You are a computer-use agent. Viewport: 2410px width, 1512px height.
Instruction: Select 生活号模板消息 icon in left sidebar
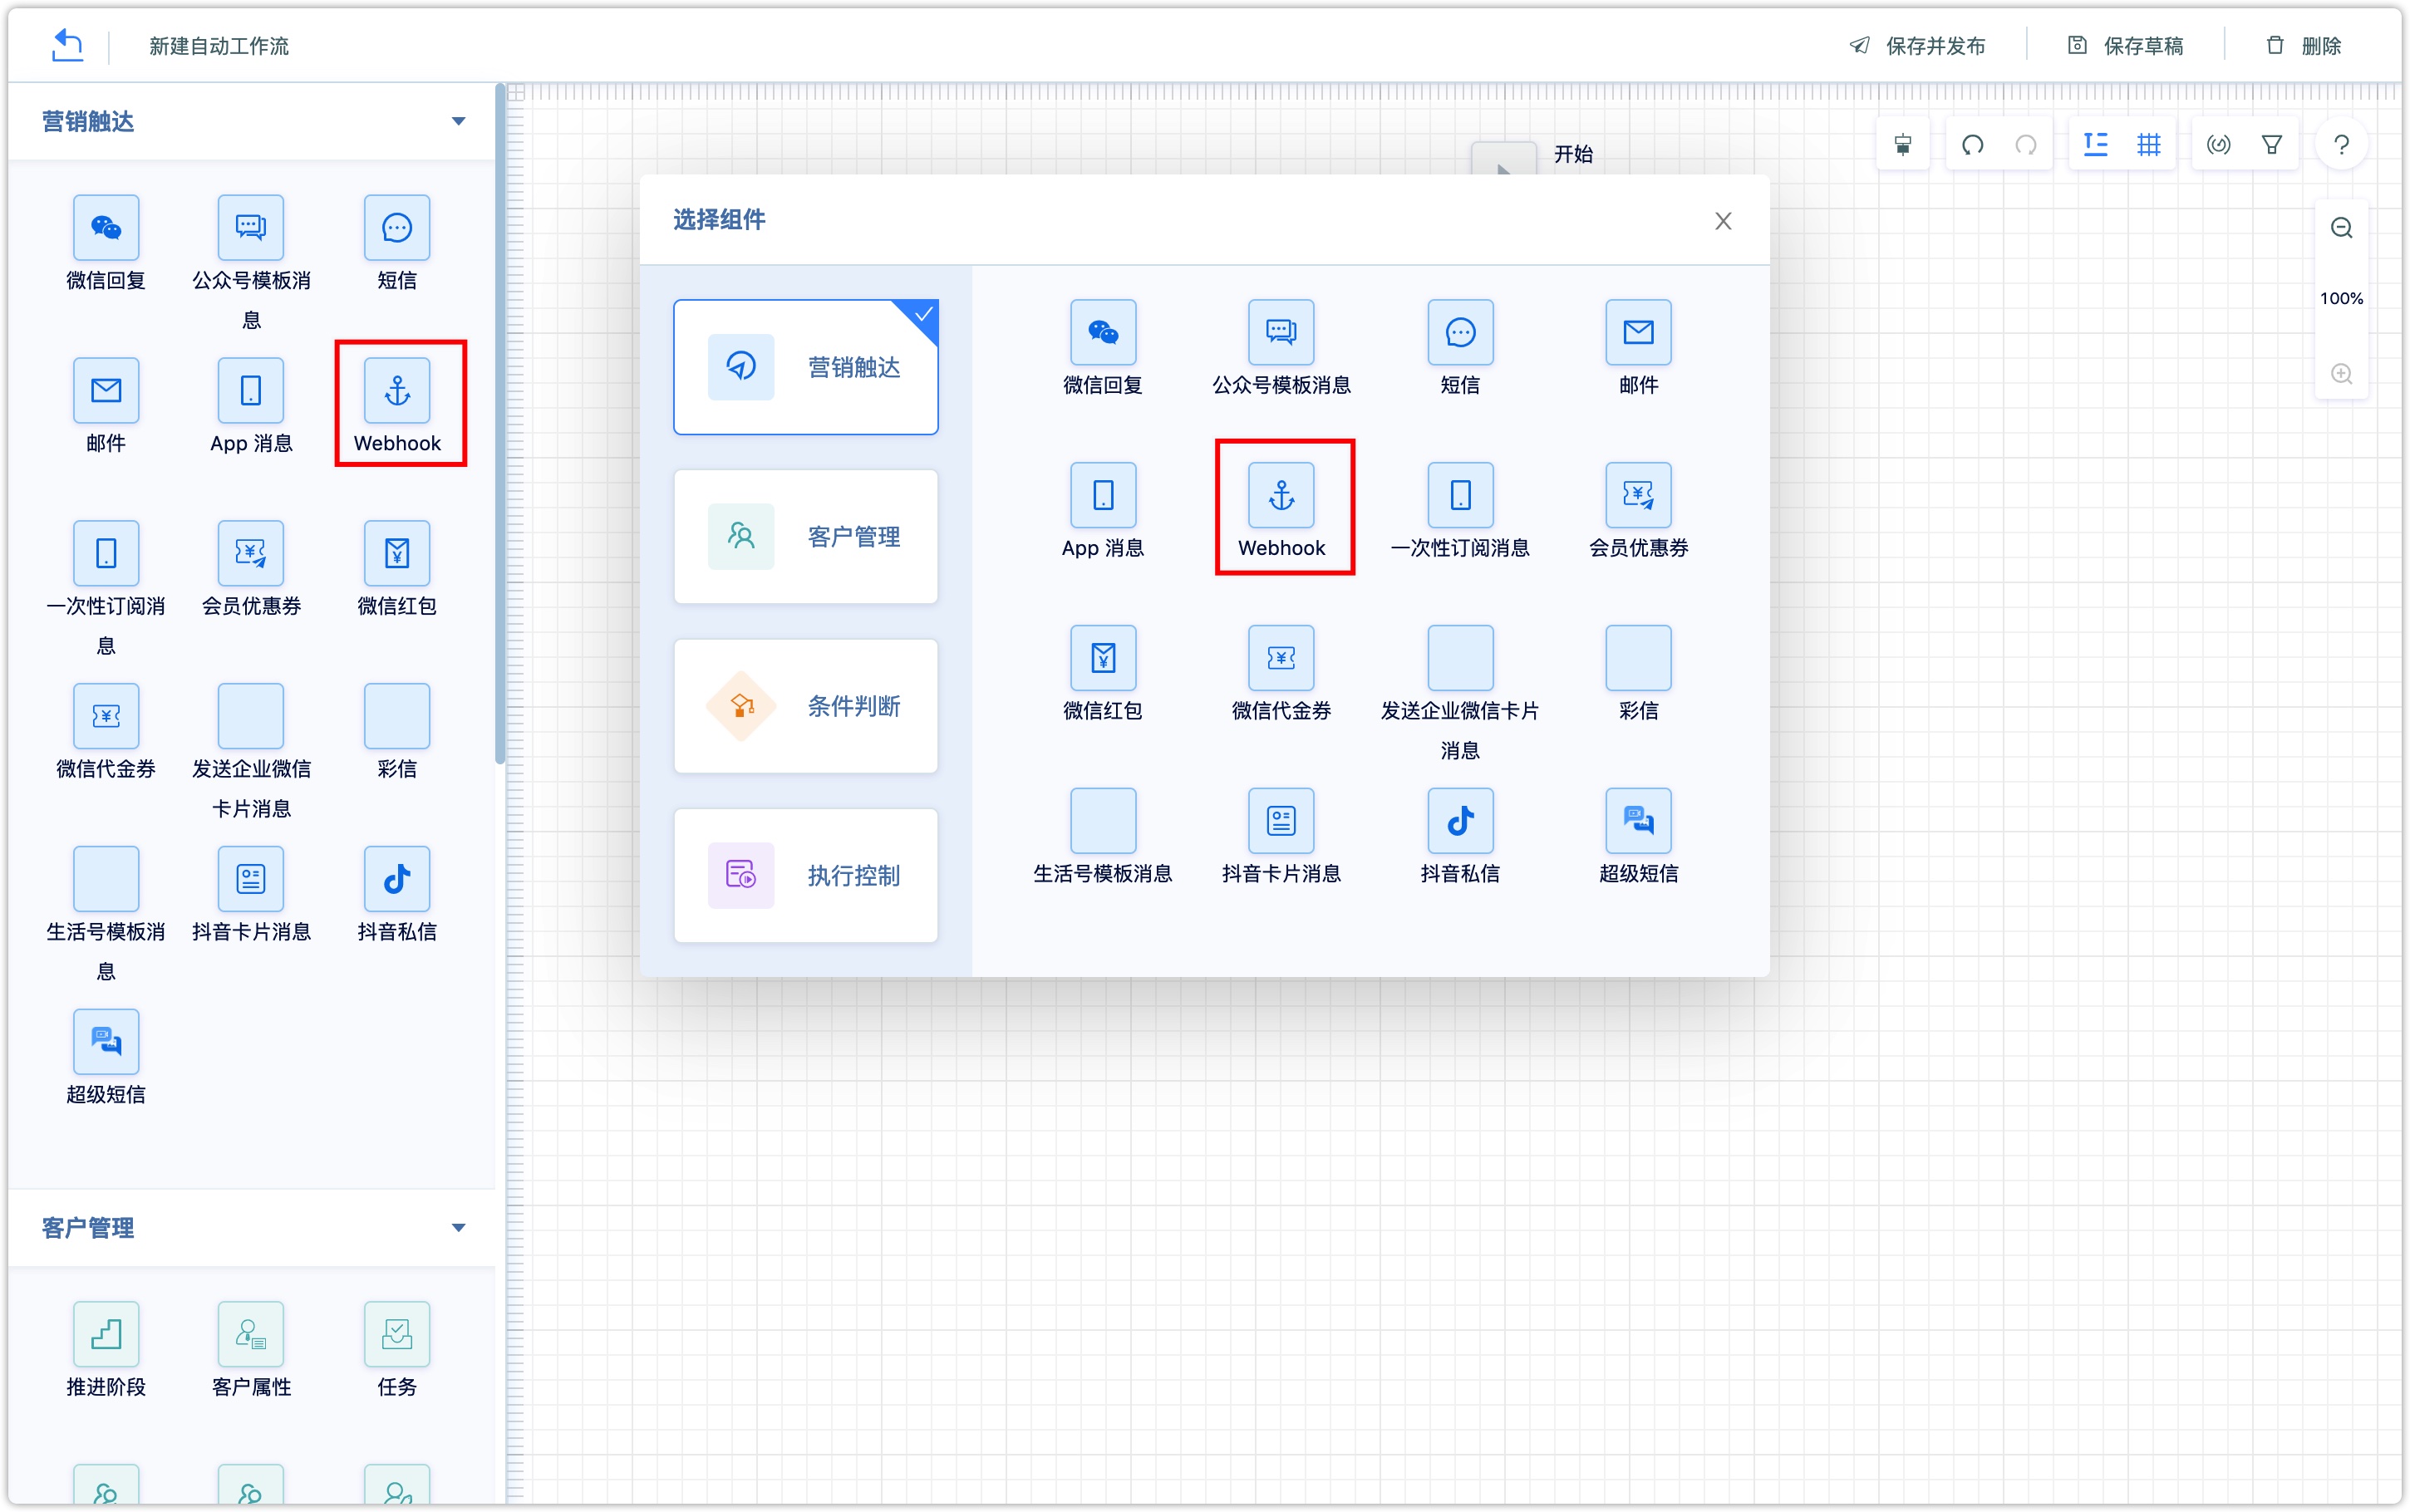click(x=106, y=879)
